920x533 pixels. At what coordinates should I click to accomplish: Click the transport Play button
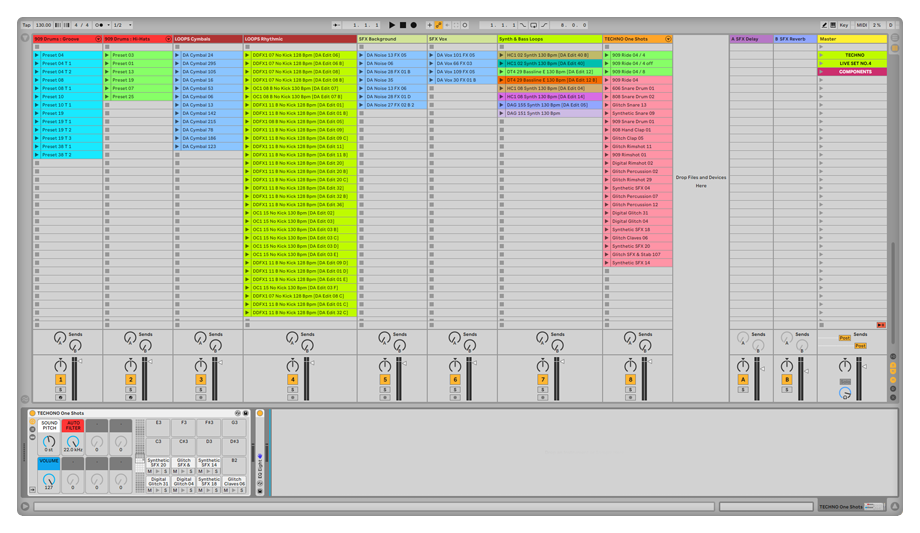[x=392, y=25]
